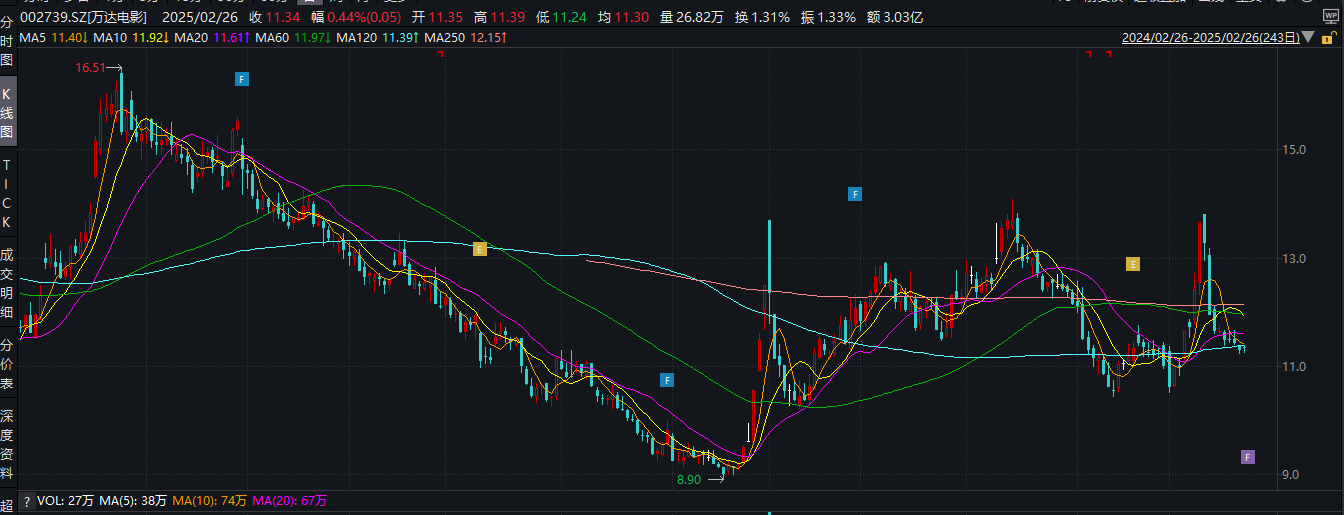Open the 分价表 sidebar tab
This screenshot has height=515, width=1344.
(x=7, y=361)
